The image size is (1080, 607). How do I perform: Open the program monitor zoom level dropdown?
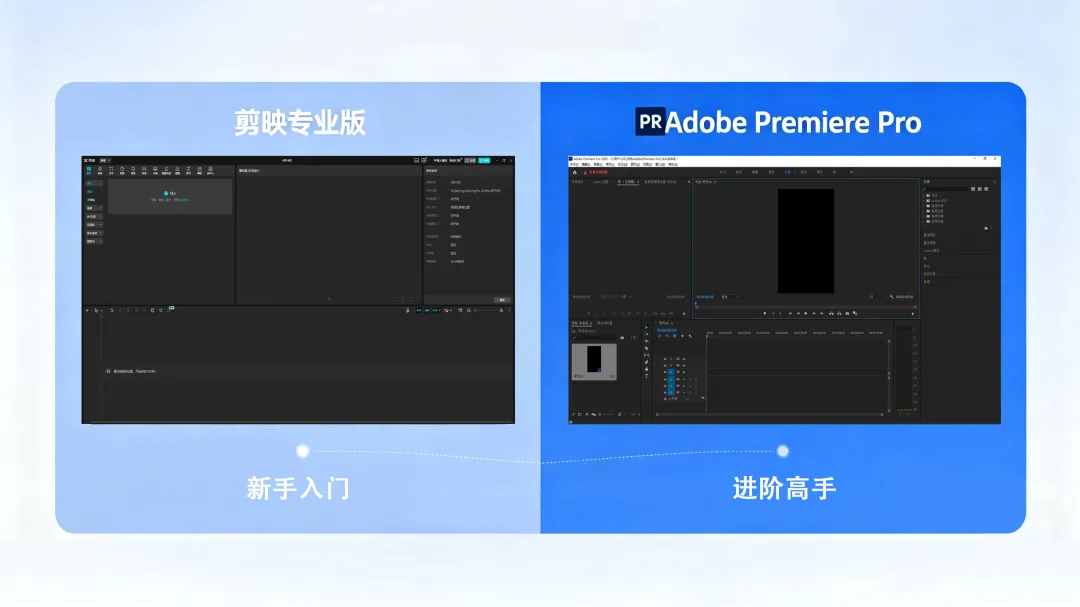click(730, 296)
